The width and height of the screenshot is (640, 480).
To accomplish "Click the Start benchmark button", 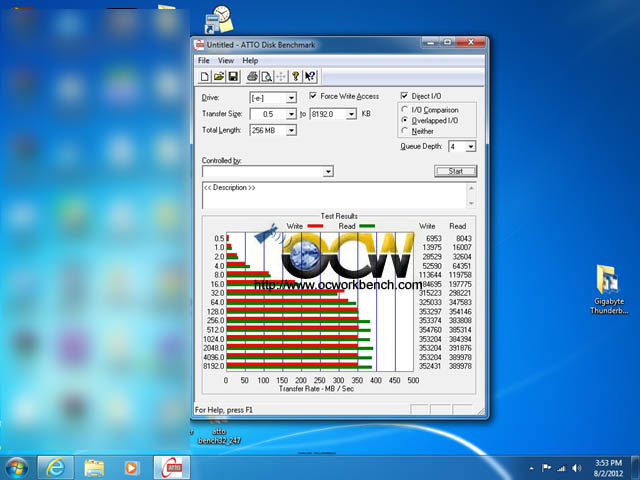I will [456, 171].
